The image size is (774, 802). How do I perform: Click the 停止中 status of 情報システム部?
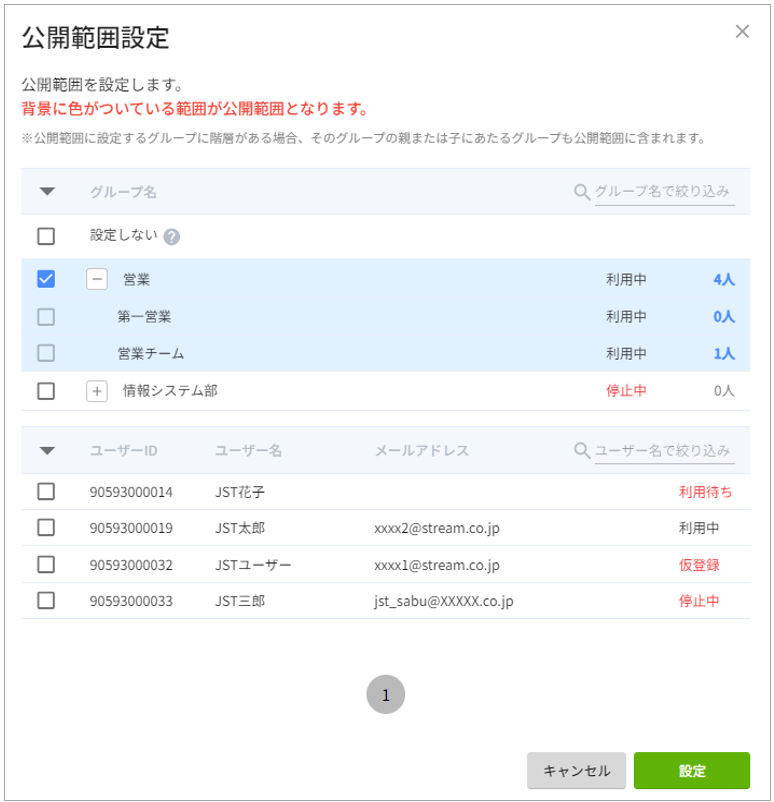[626, 391]
